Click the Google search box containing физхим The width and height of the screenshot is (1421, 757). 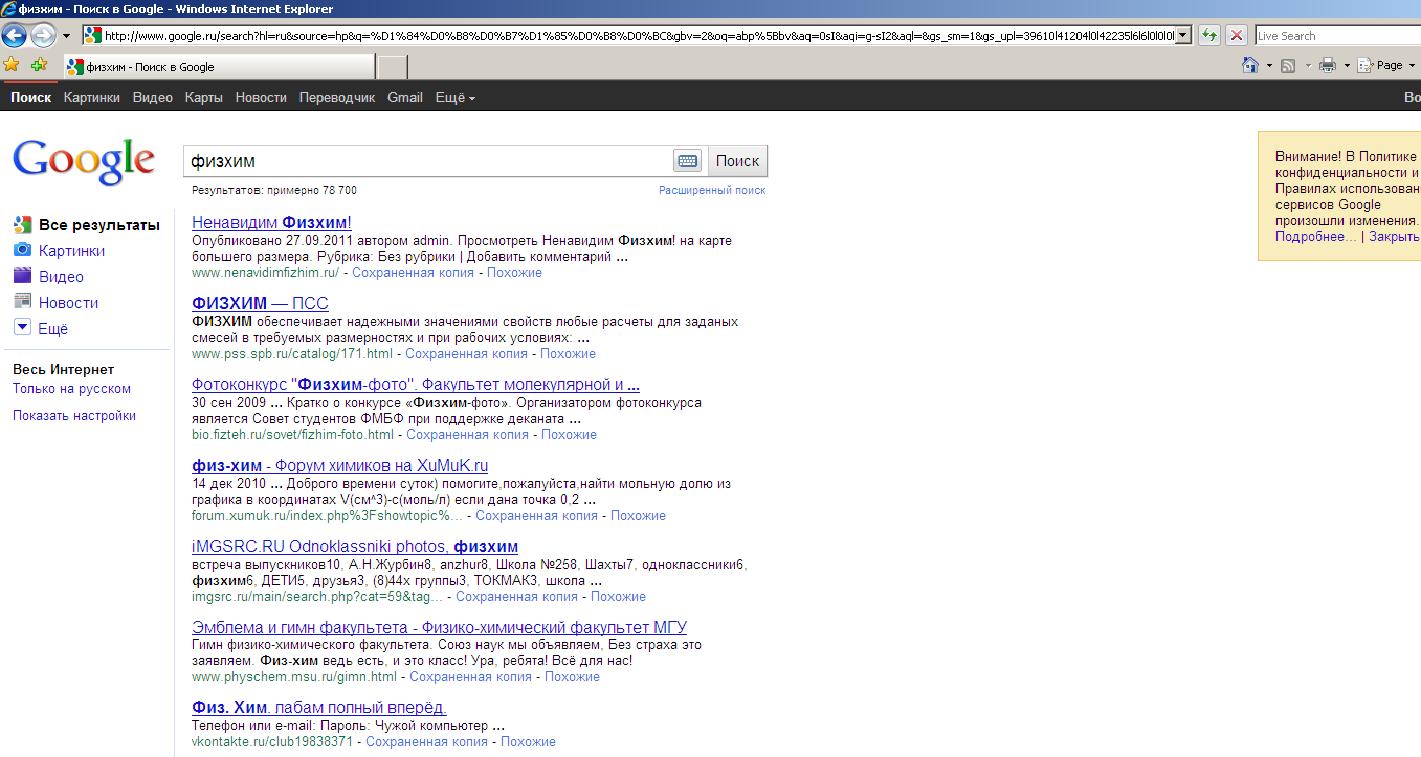[428, 160]
